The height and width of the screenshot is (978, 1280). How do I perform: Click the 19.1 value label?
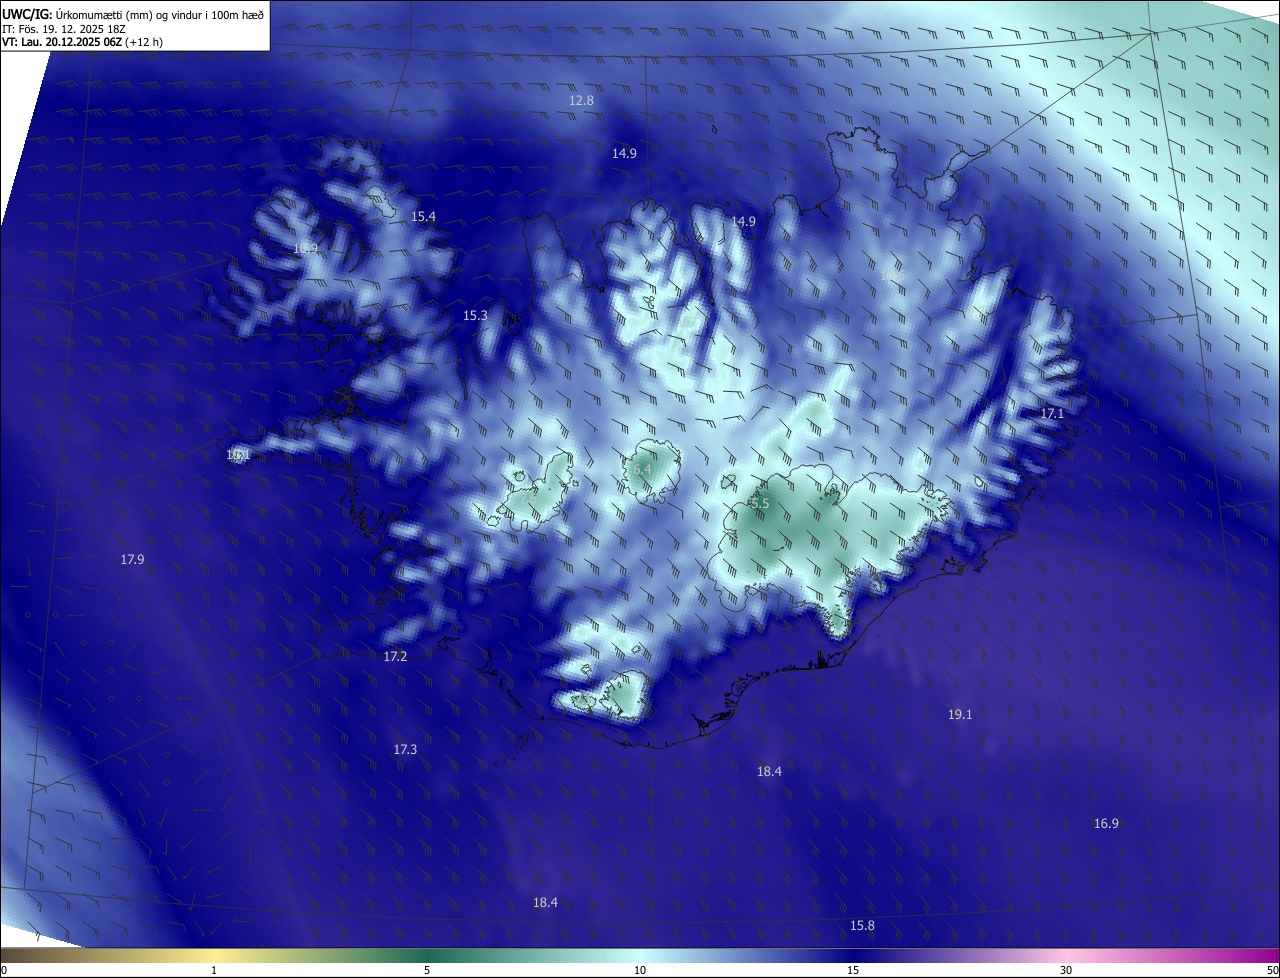tap(960, 715)
